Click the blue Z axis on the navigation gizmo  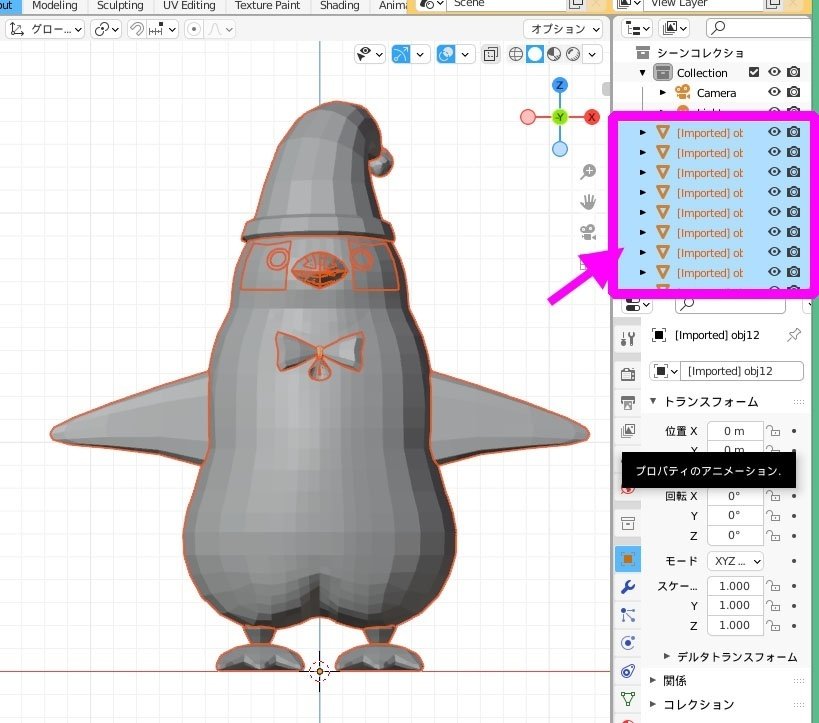(x=560, y=85)
